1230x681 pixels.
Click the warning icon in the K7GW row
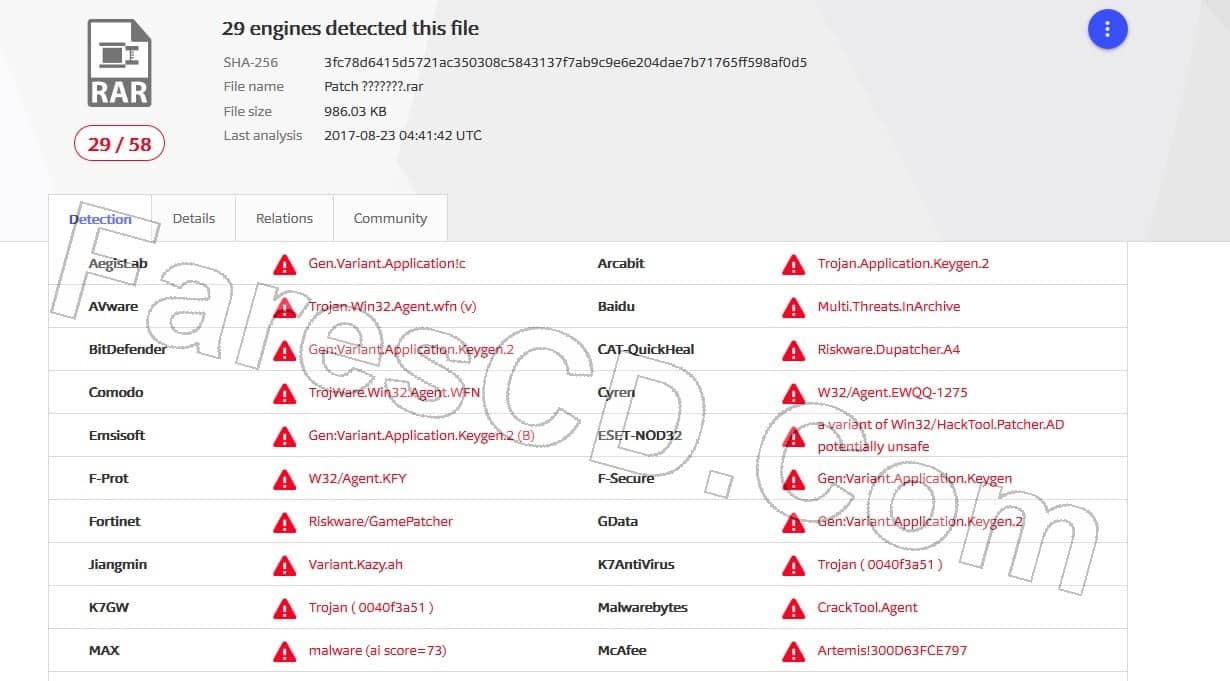coord(285,608)
